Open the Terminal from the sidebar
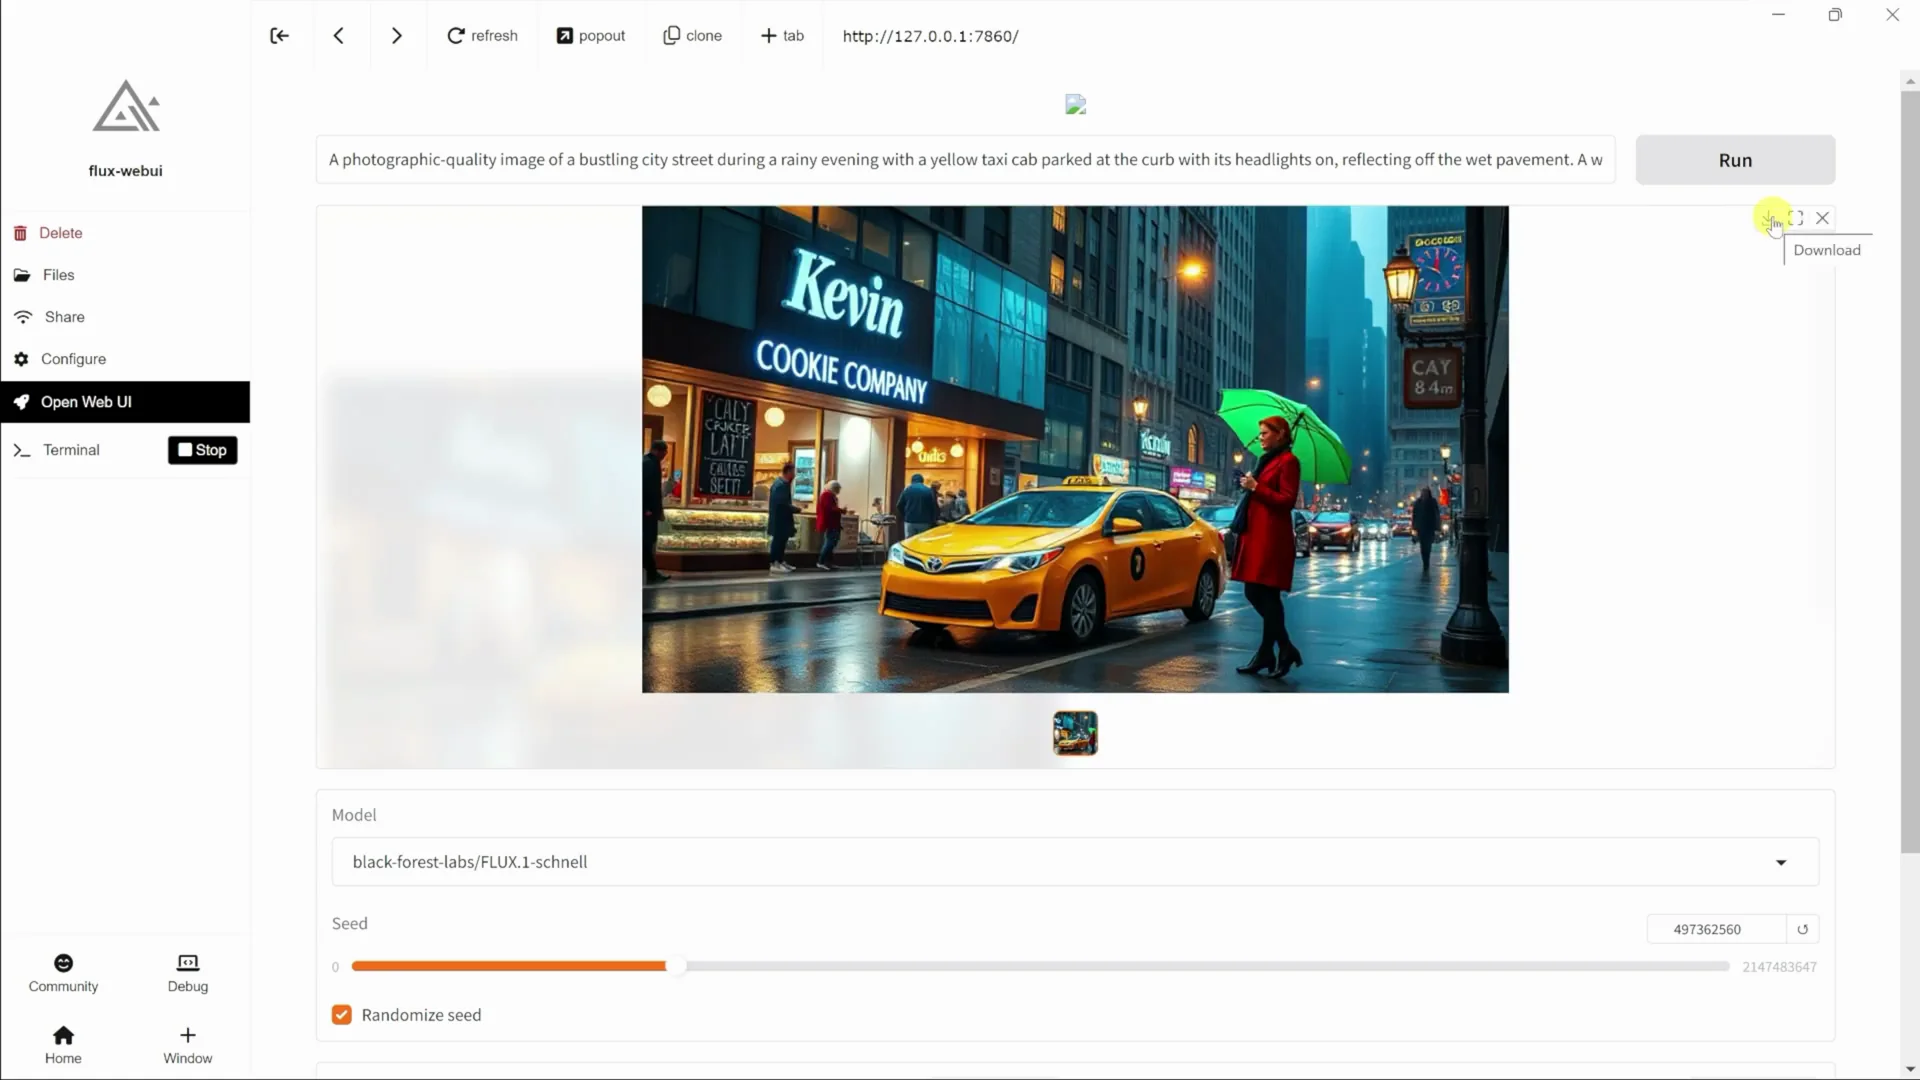 pos(70,449)
